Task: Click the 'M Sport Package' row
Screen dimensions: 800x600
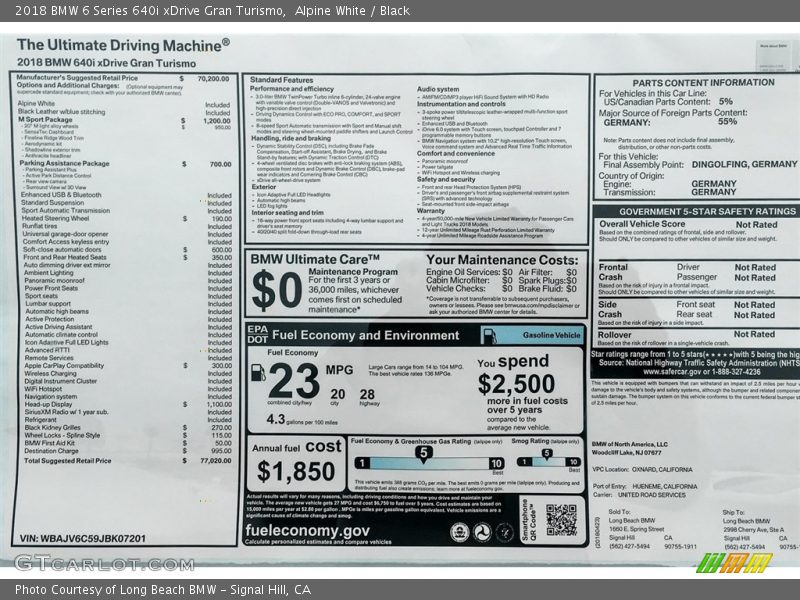Action: [x=124, y=120]
